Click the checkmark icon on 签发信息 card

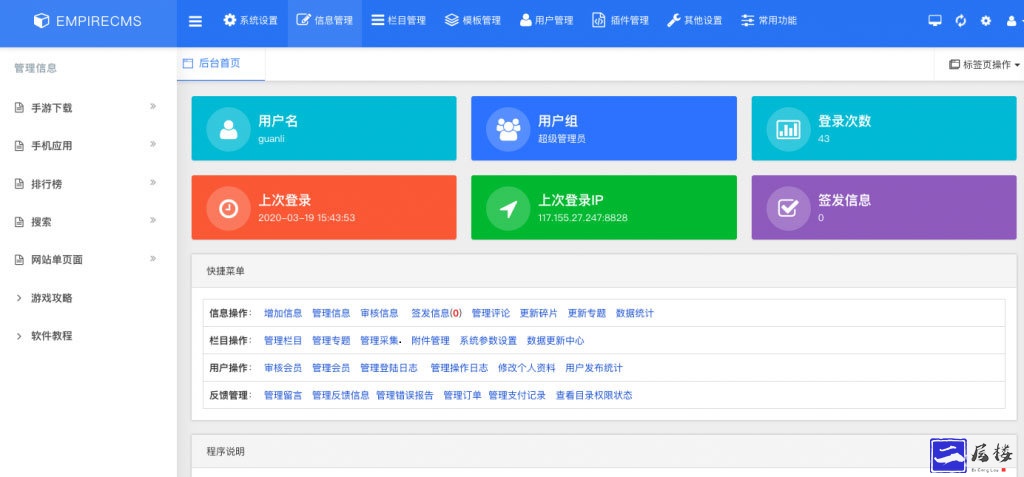(789, 208)
